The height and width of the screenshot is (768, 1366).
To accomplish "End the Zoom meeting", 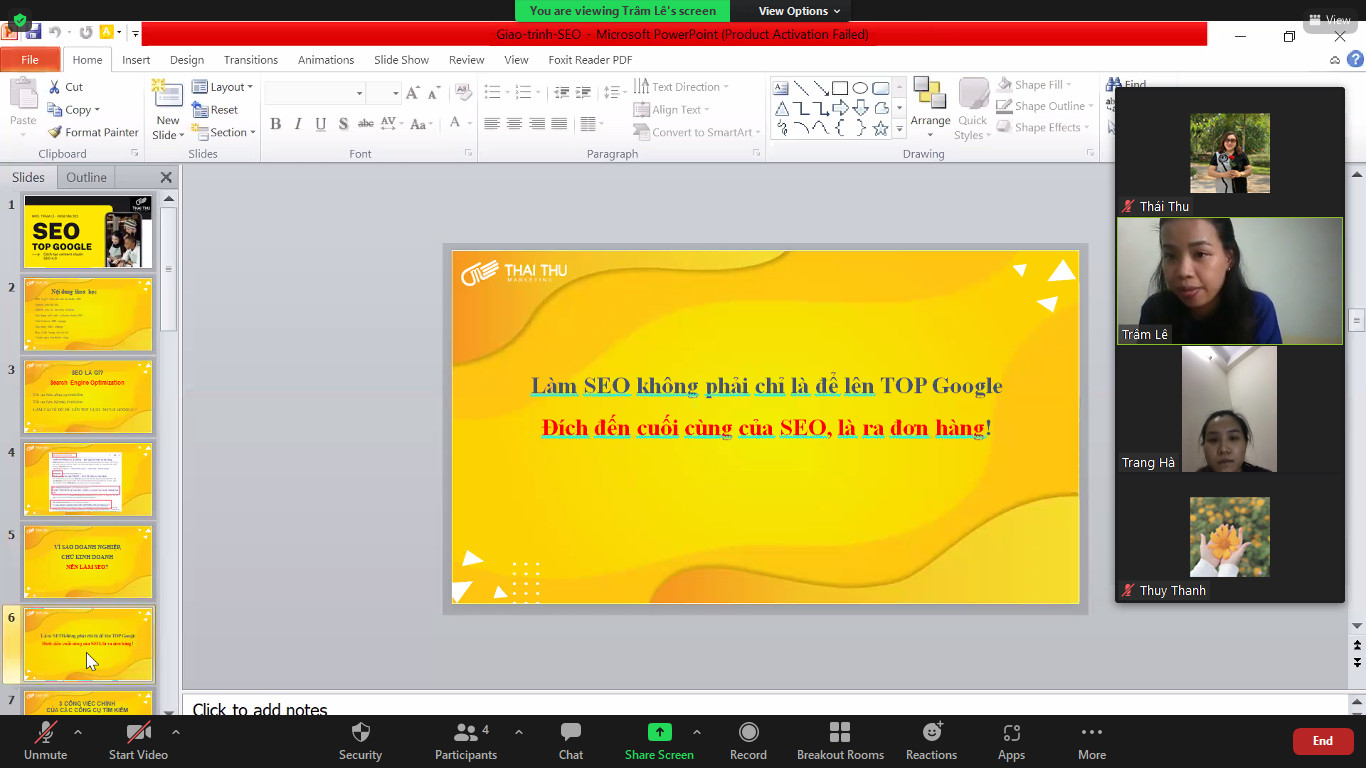I will pyautogui.click(x=1323, y=741).
